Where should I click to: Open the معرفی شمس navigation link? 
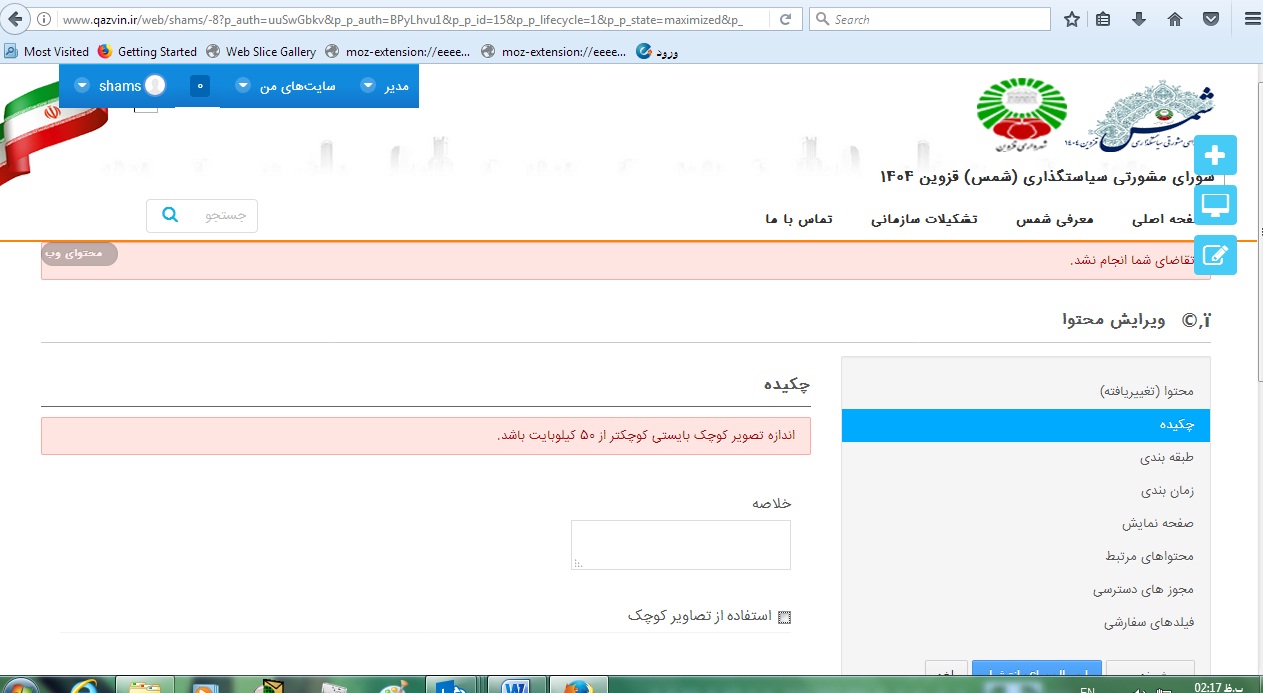(x=1055, y=219)
